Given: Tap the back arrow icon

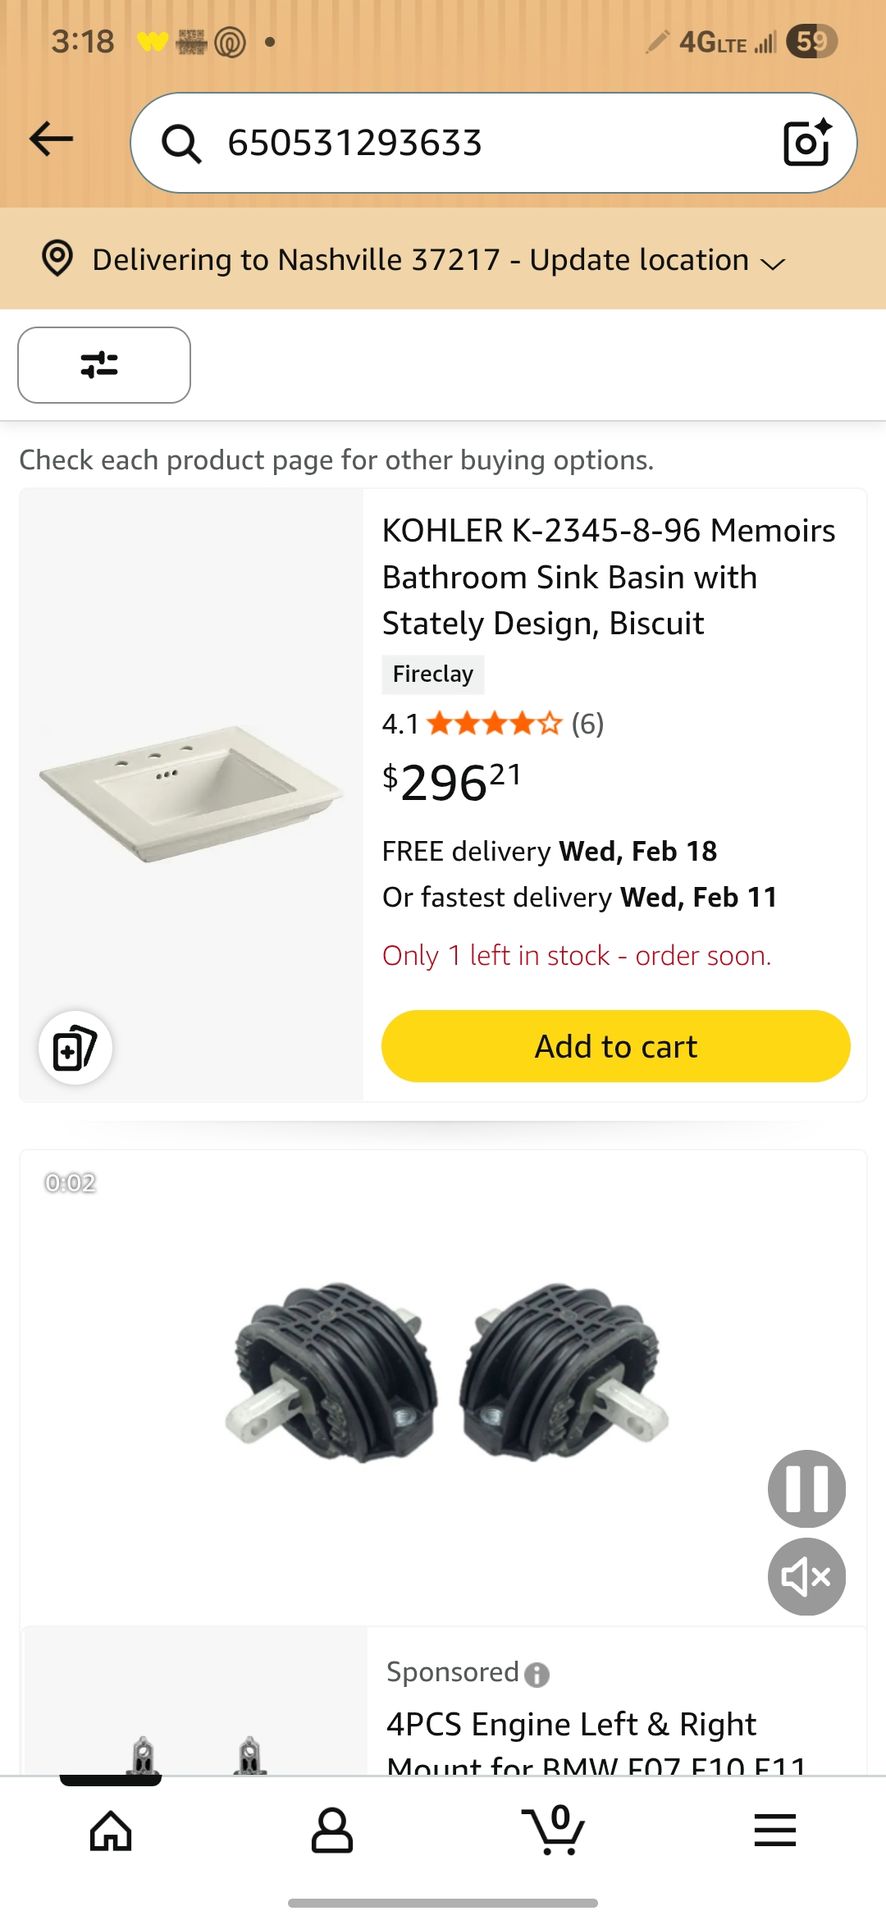Looking at the screenshot, I should (x=52, y=139).
